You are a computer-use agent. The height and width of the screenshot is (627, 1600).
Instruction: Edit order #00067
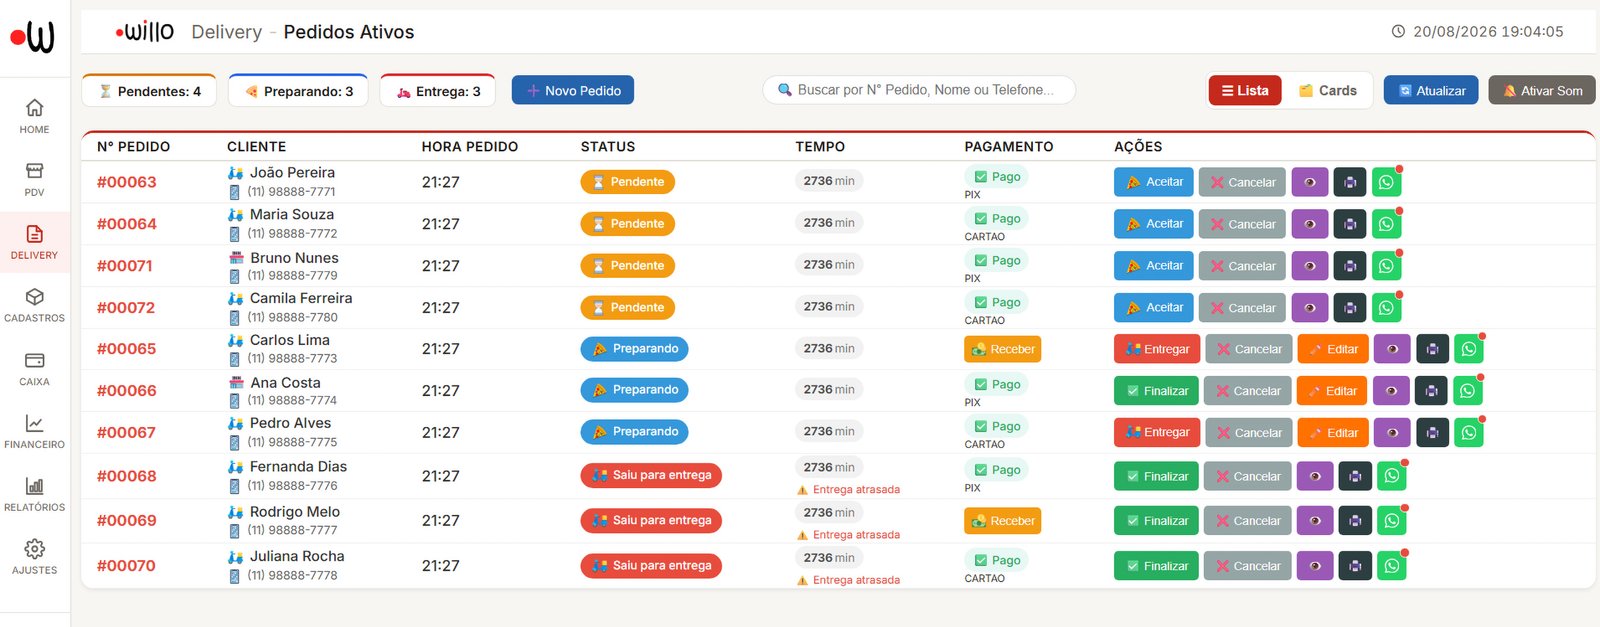tap(1333, 433)
